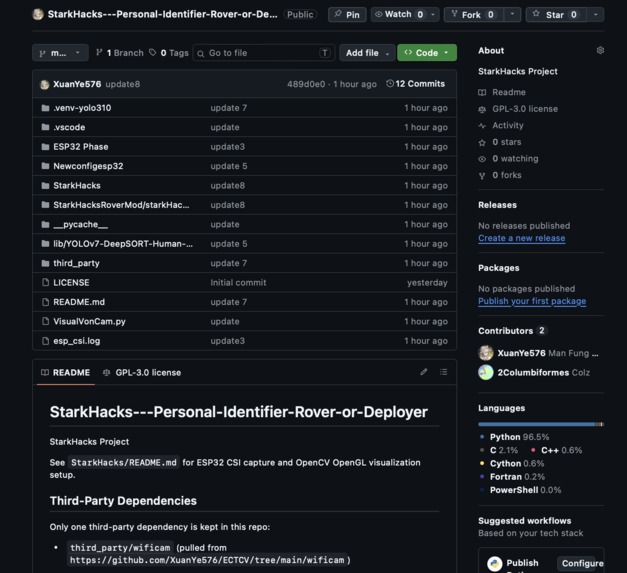Open the ESP32 Phase folder
This screenshot has height=573, width=627.
[81, 147]
